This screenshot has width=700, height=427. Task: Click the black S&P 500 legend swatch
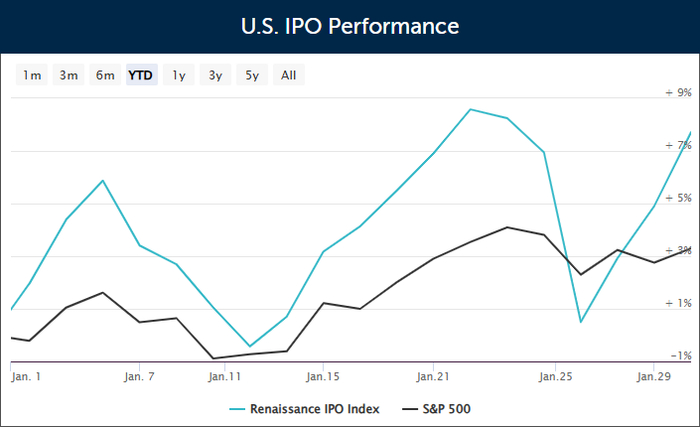(x=409, y=408)
